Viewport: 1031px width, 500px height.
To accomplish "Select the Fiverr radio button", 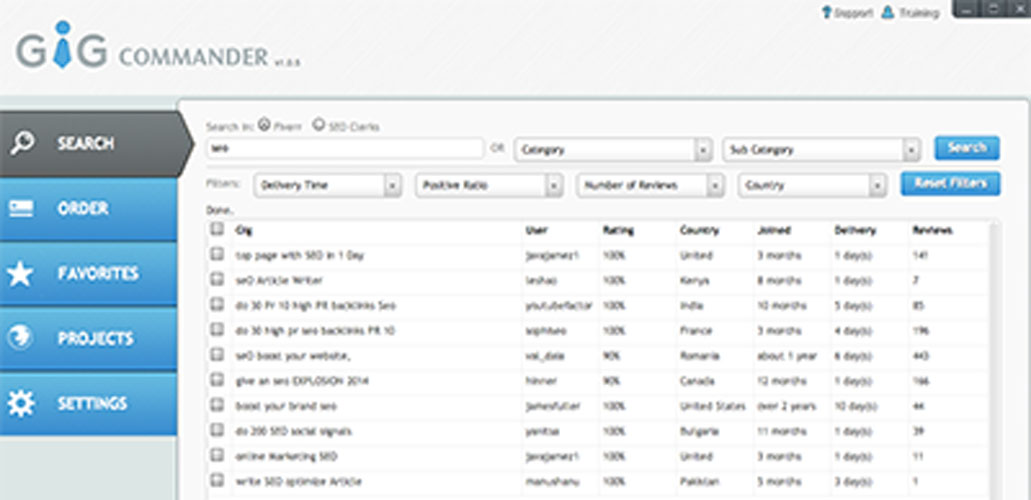I will point(264,124).
